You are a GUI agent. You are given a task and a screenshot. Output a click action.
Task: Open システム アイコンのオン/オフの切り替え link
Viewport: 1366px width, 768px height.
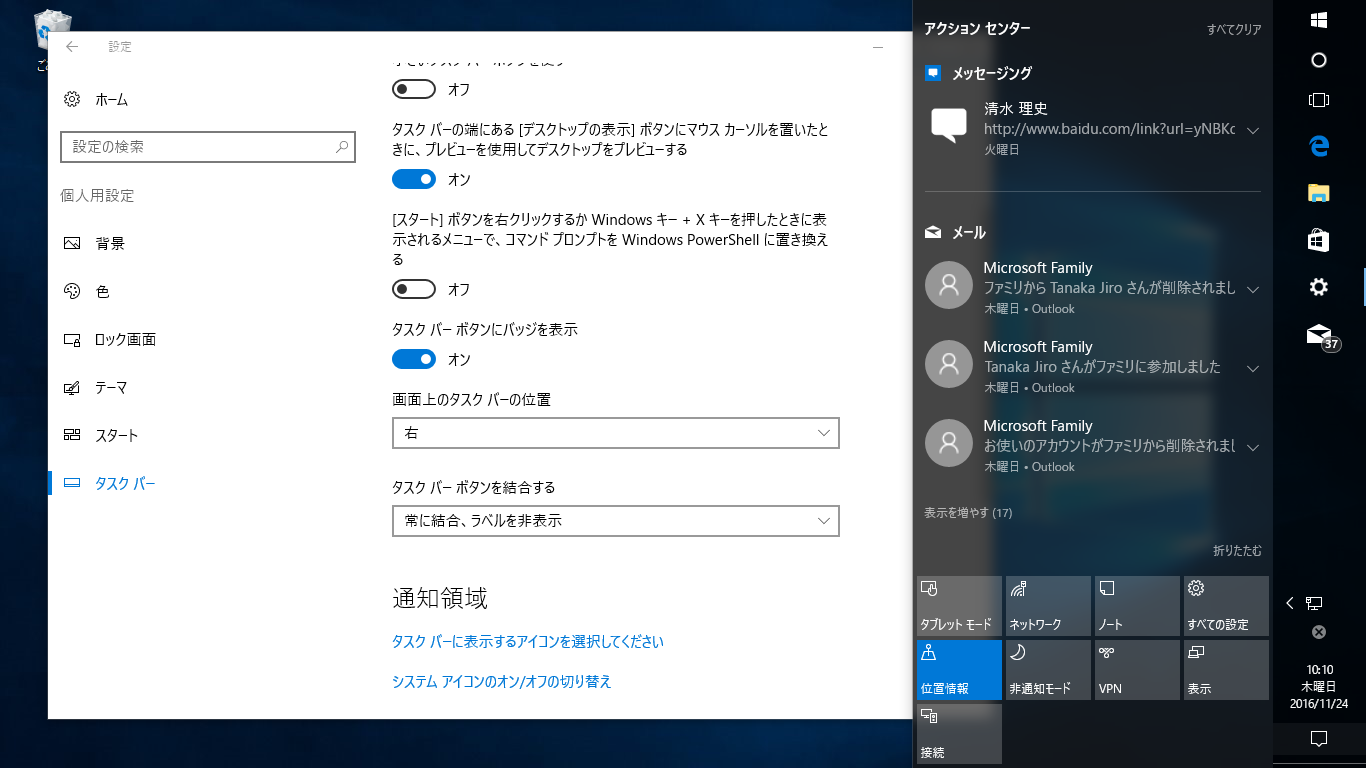pos(503,681)
